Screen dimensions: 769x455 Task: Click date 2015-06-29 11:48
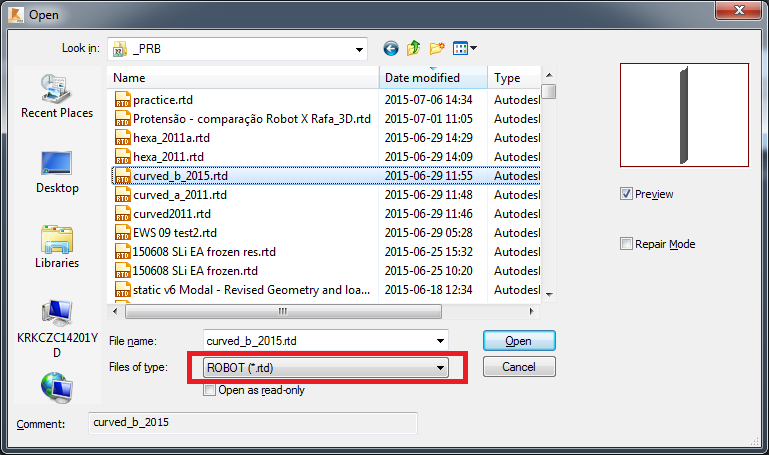point(429,195)
